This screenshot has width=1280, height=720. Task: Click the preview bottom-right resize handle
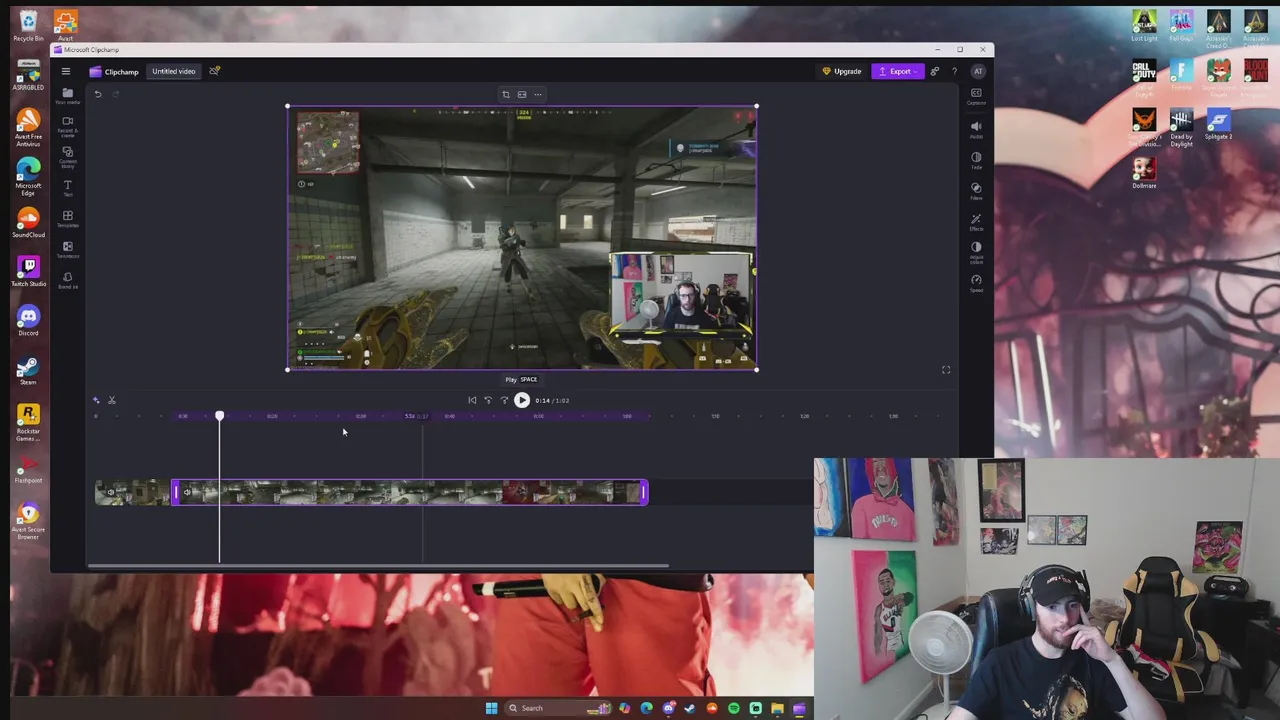(x=756, y=370)
